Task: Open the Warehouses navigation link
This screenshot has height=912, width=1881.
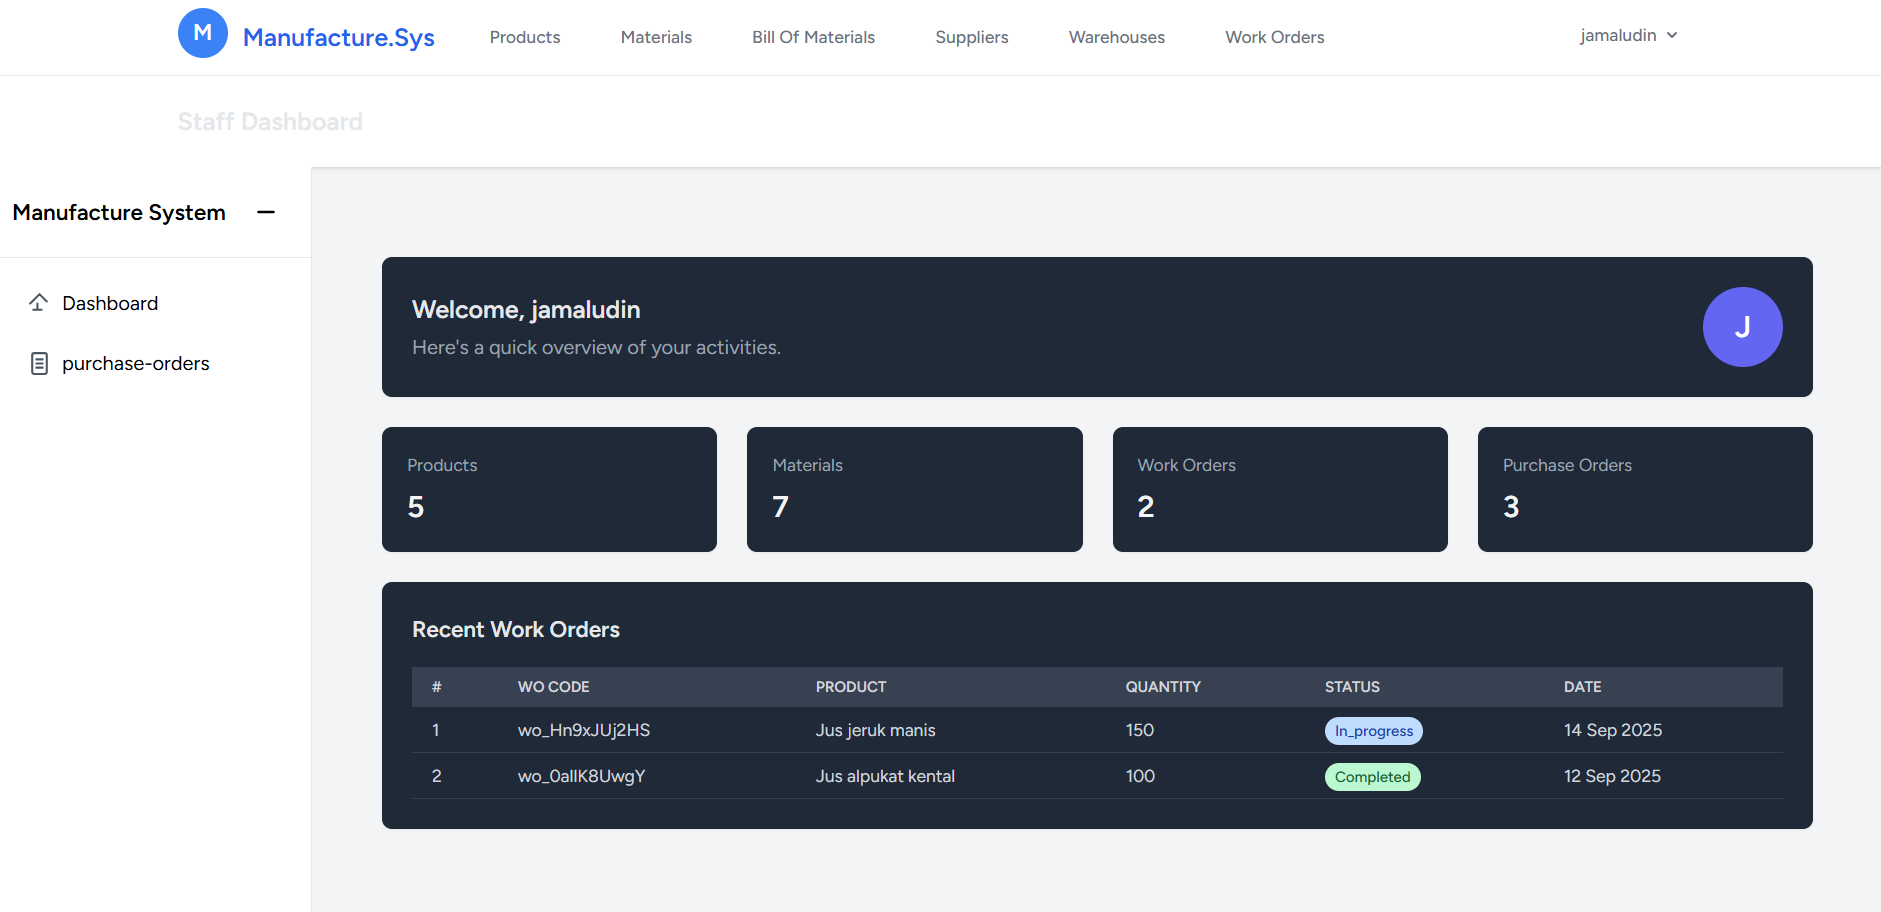Action: point(1116,37)
